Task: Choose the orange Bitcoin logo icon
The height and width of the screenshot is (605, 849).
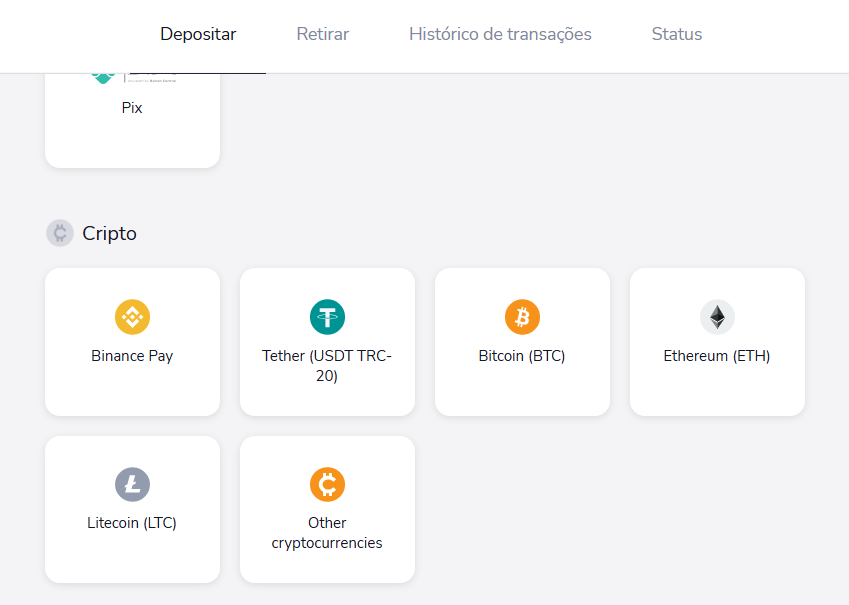Action: [x=522, y=317]
